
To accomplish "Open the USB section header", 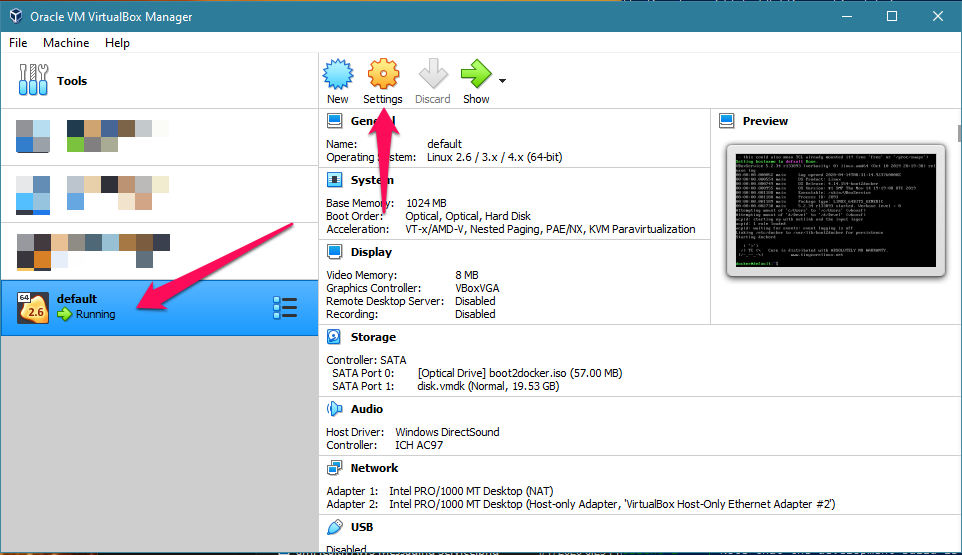I will point(361,527).
